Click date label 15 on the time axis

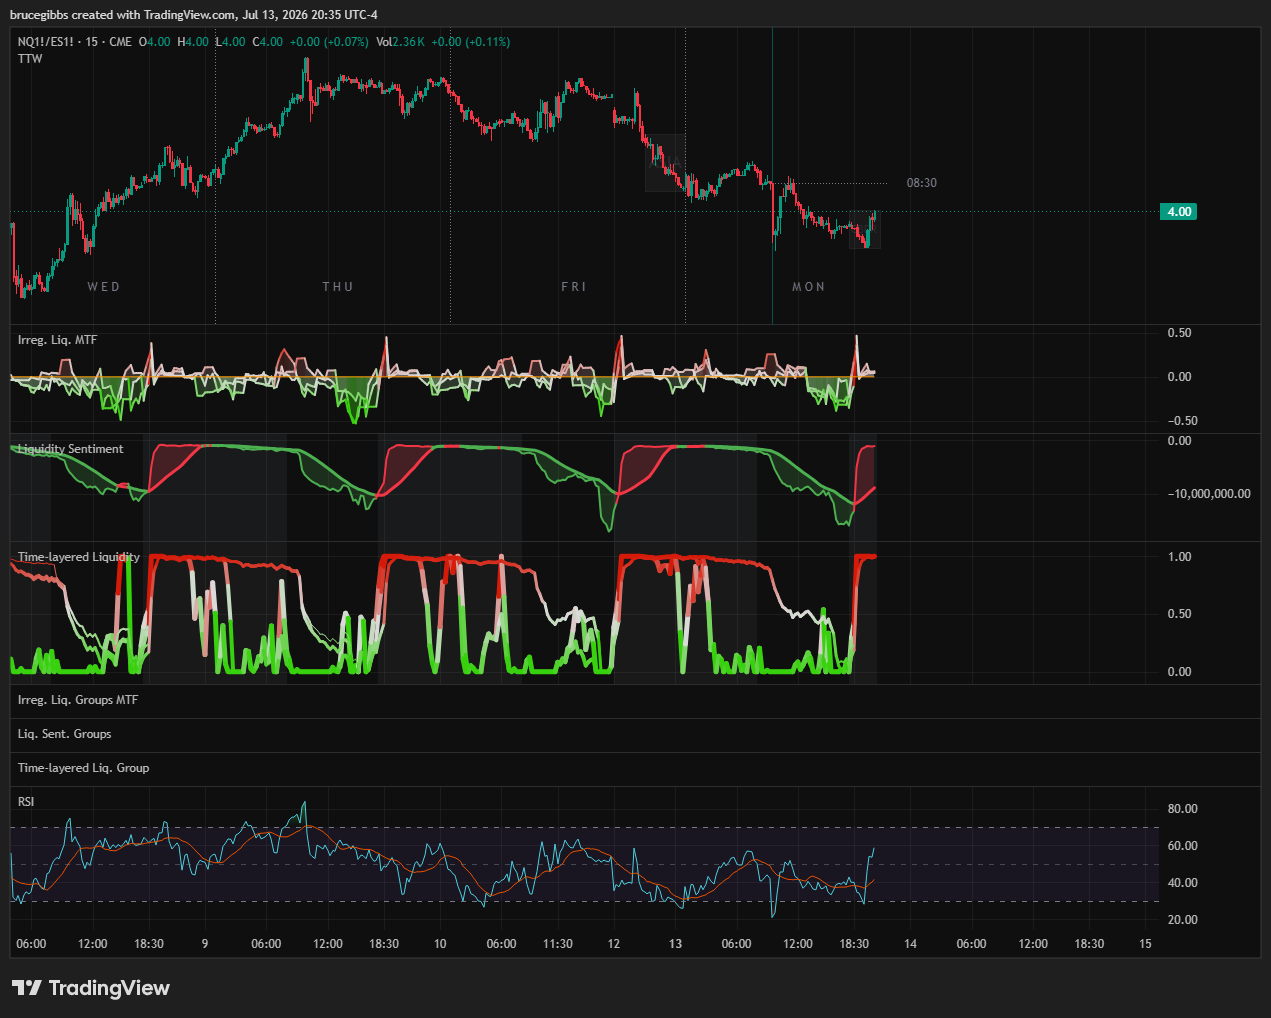[1146, 944]
